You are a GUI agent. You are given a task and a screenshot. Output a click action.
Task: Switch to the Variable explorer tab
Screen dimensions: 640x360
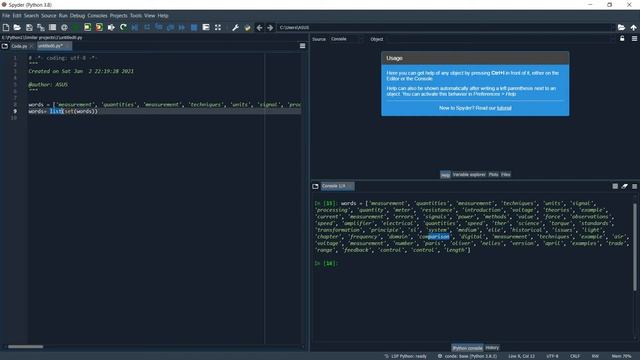point(469,175)
